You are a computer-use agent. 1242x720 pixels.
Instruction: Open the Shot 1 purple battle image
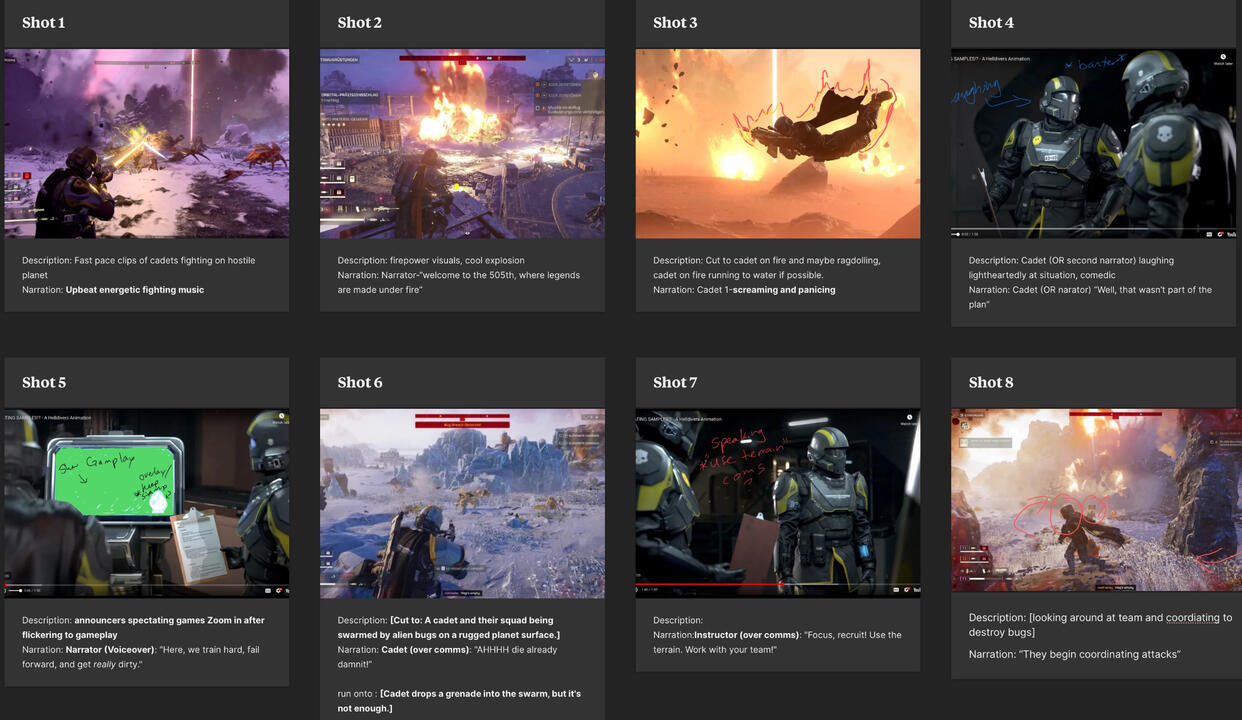coord(147,144)
